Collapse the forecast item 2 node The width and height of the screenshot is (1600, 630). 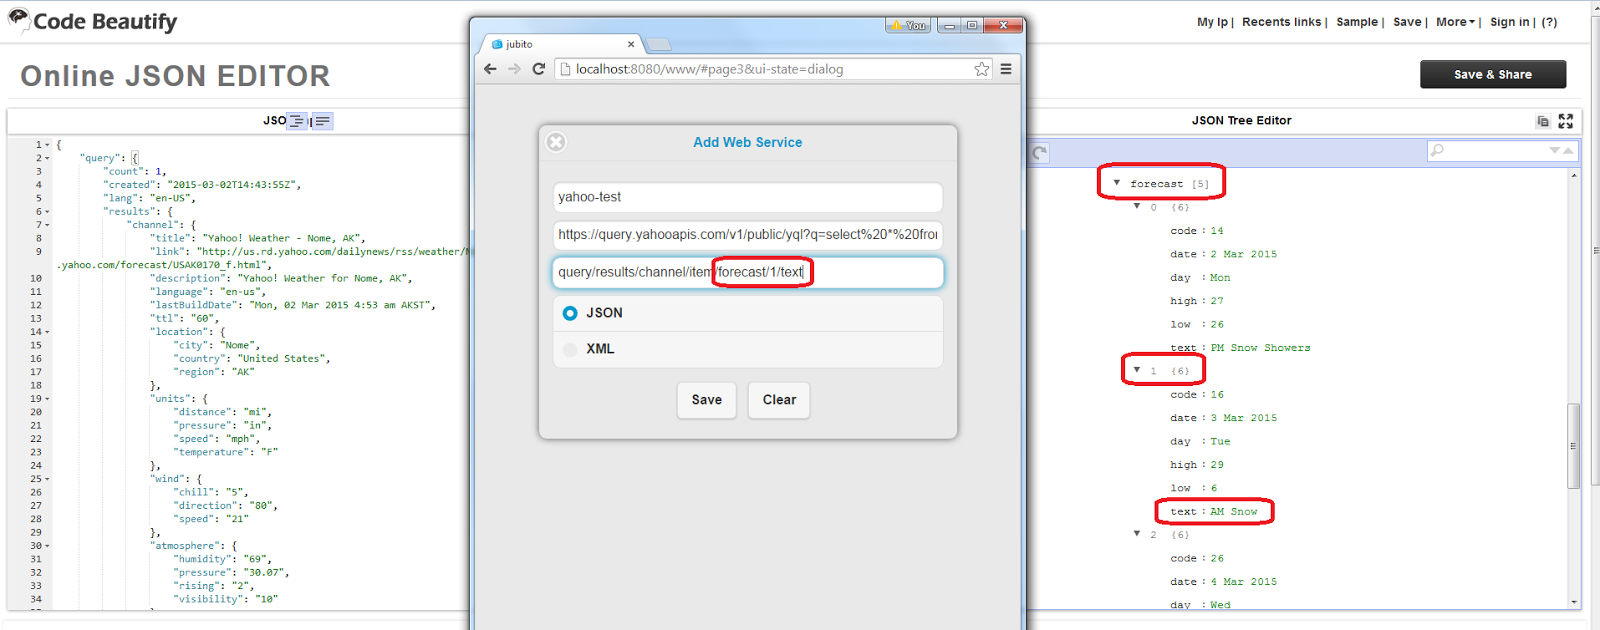pyautogui.click(x=1137, y=534)
